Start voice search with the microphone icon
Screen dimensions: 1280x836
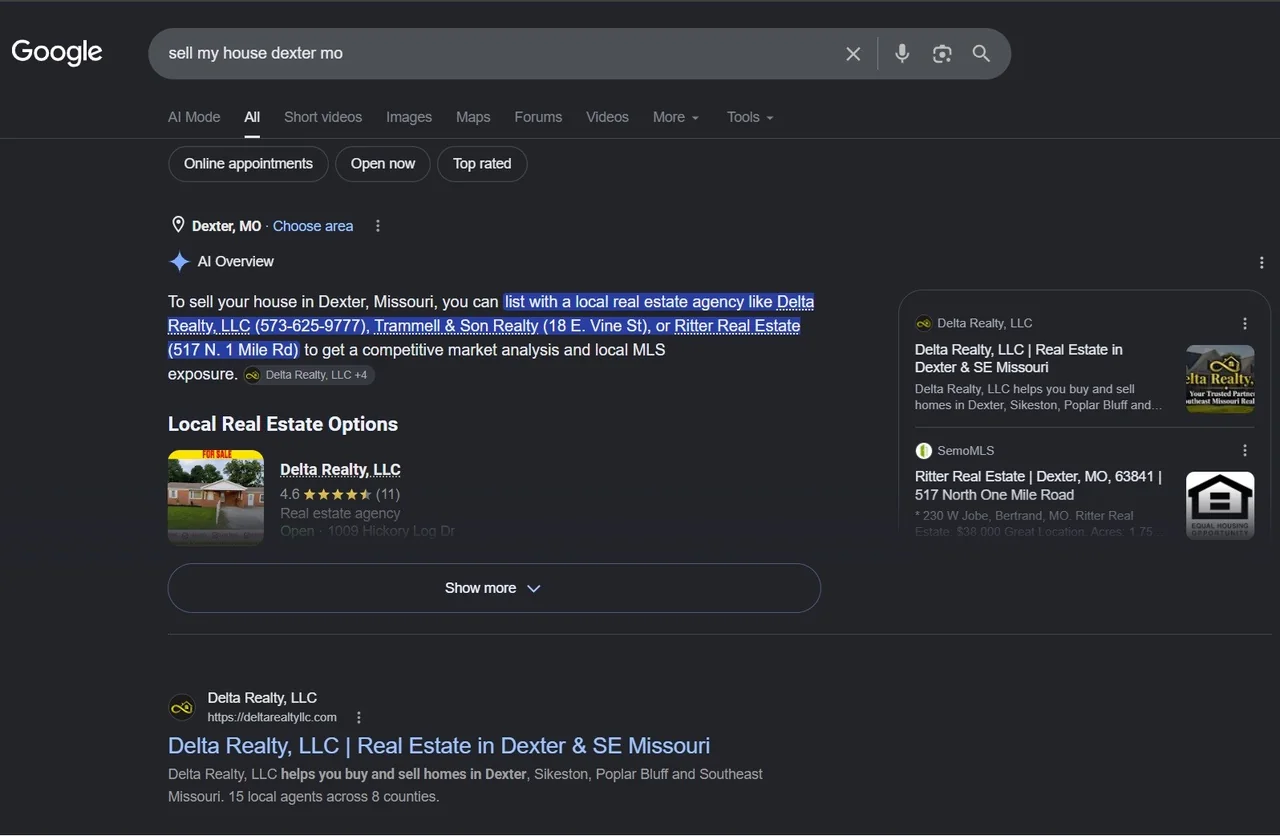(902, 54)
